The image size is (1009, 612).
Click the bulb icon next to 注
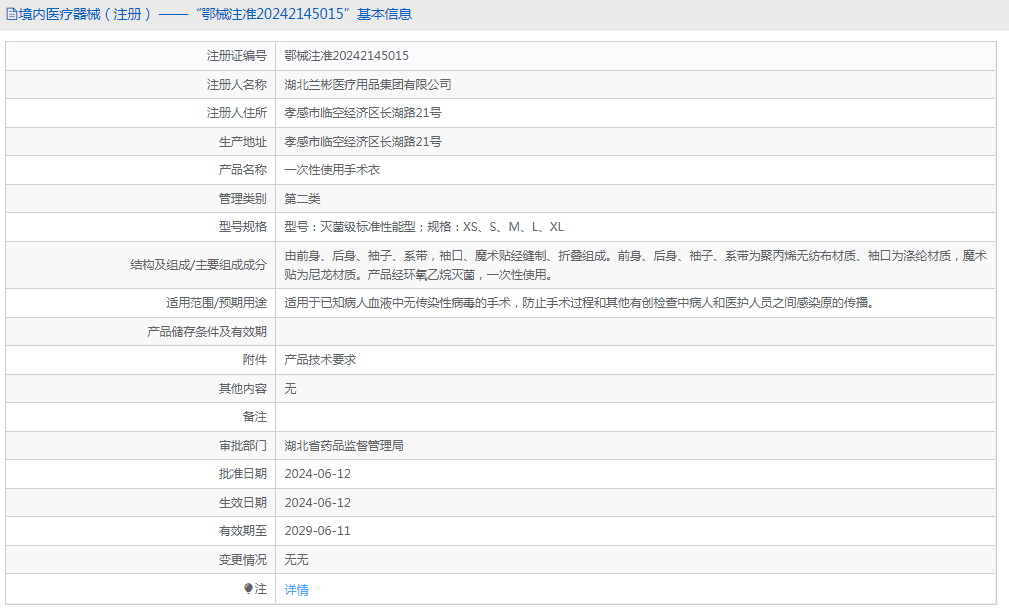(x=248, y=588)
